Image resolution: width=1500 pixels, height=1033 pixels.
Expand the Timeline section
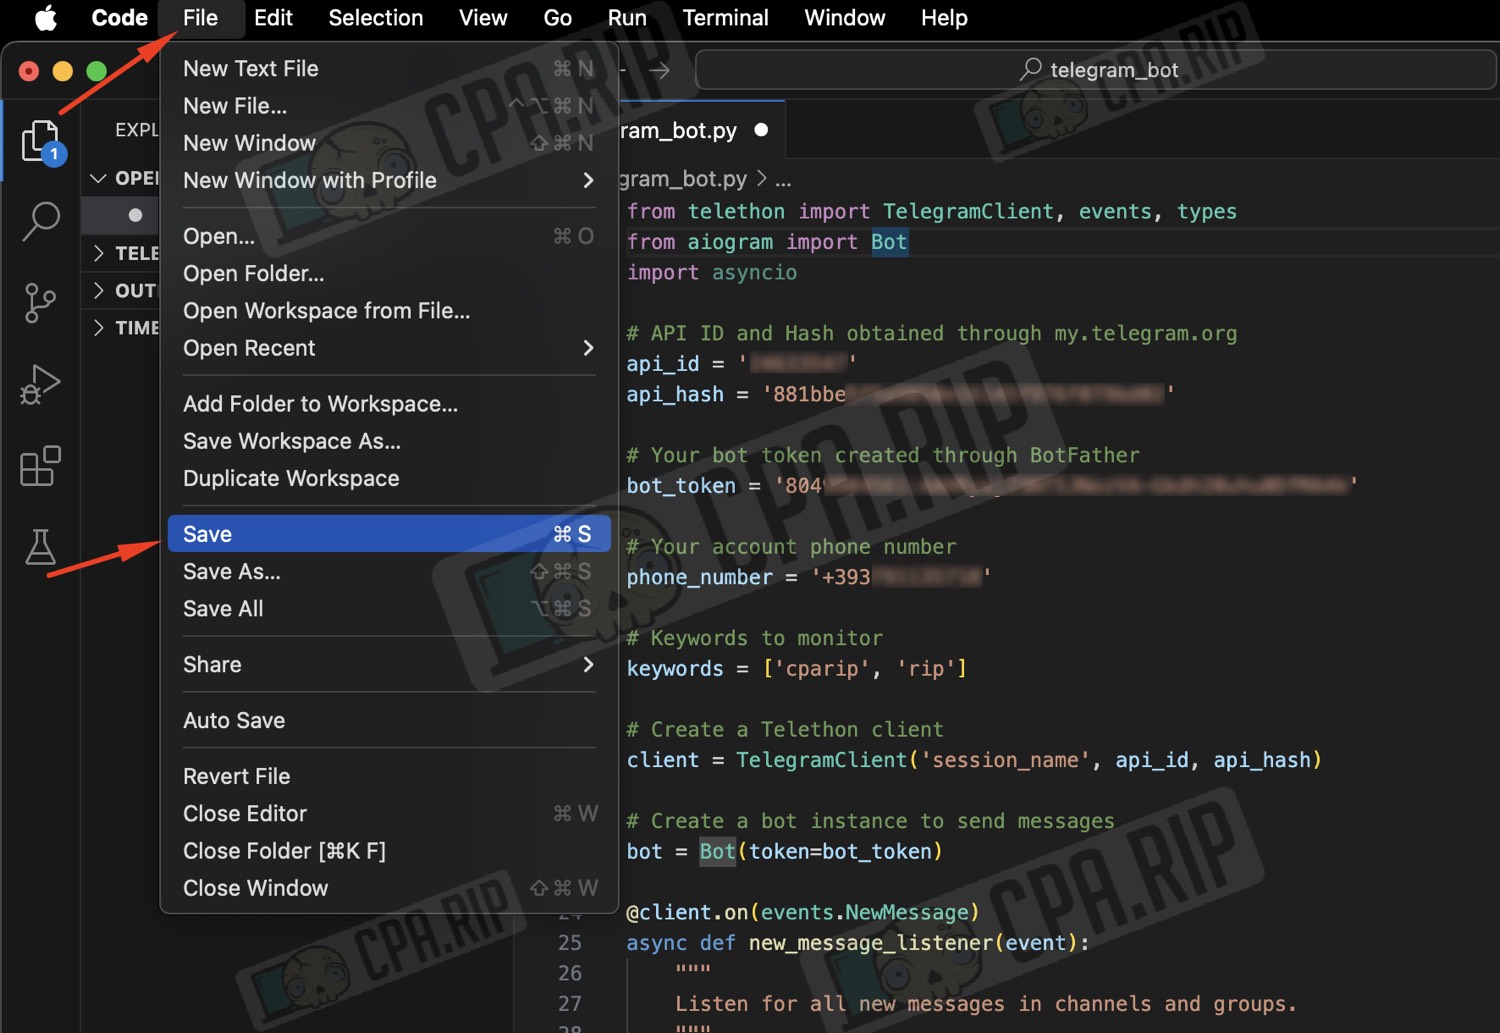[x=98, y=327]
